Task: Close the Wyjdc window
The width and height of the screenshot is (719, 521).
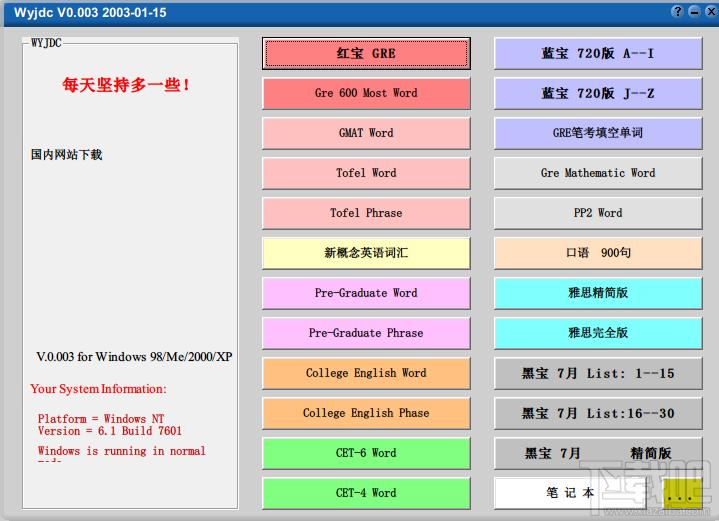Action: 711,11
